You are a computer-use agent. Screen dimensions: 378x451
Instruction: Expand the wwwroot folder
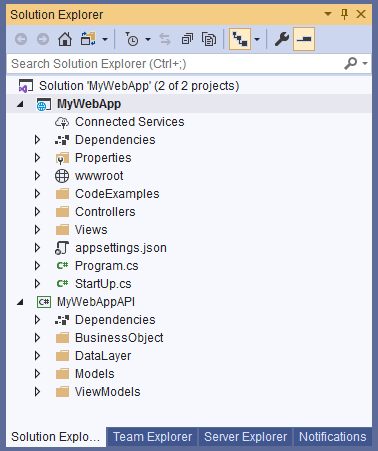(x=37, y=176)
